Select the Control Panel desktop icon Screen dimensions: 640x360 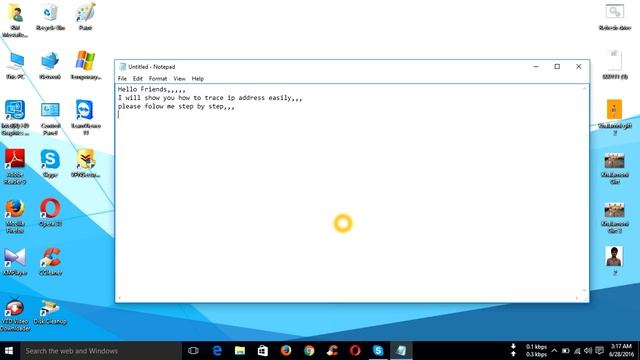tap(50, 118)
